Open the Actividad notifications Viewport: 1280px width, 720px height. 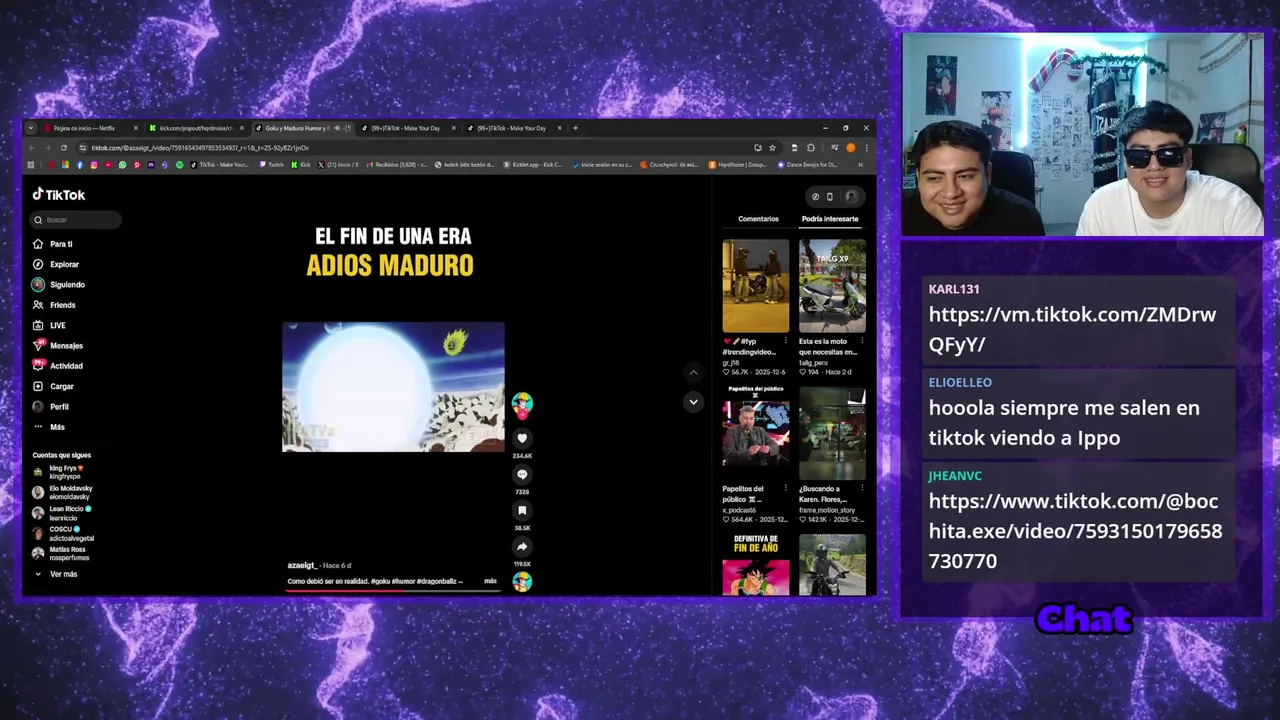click(57, 366)
